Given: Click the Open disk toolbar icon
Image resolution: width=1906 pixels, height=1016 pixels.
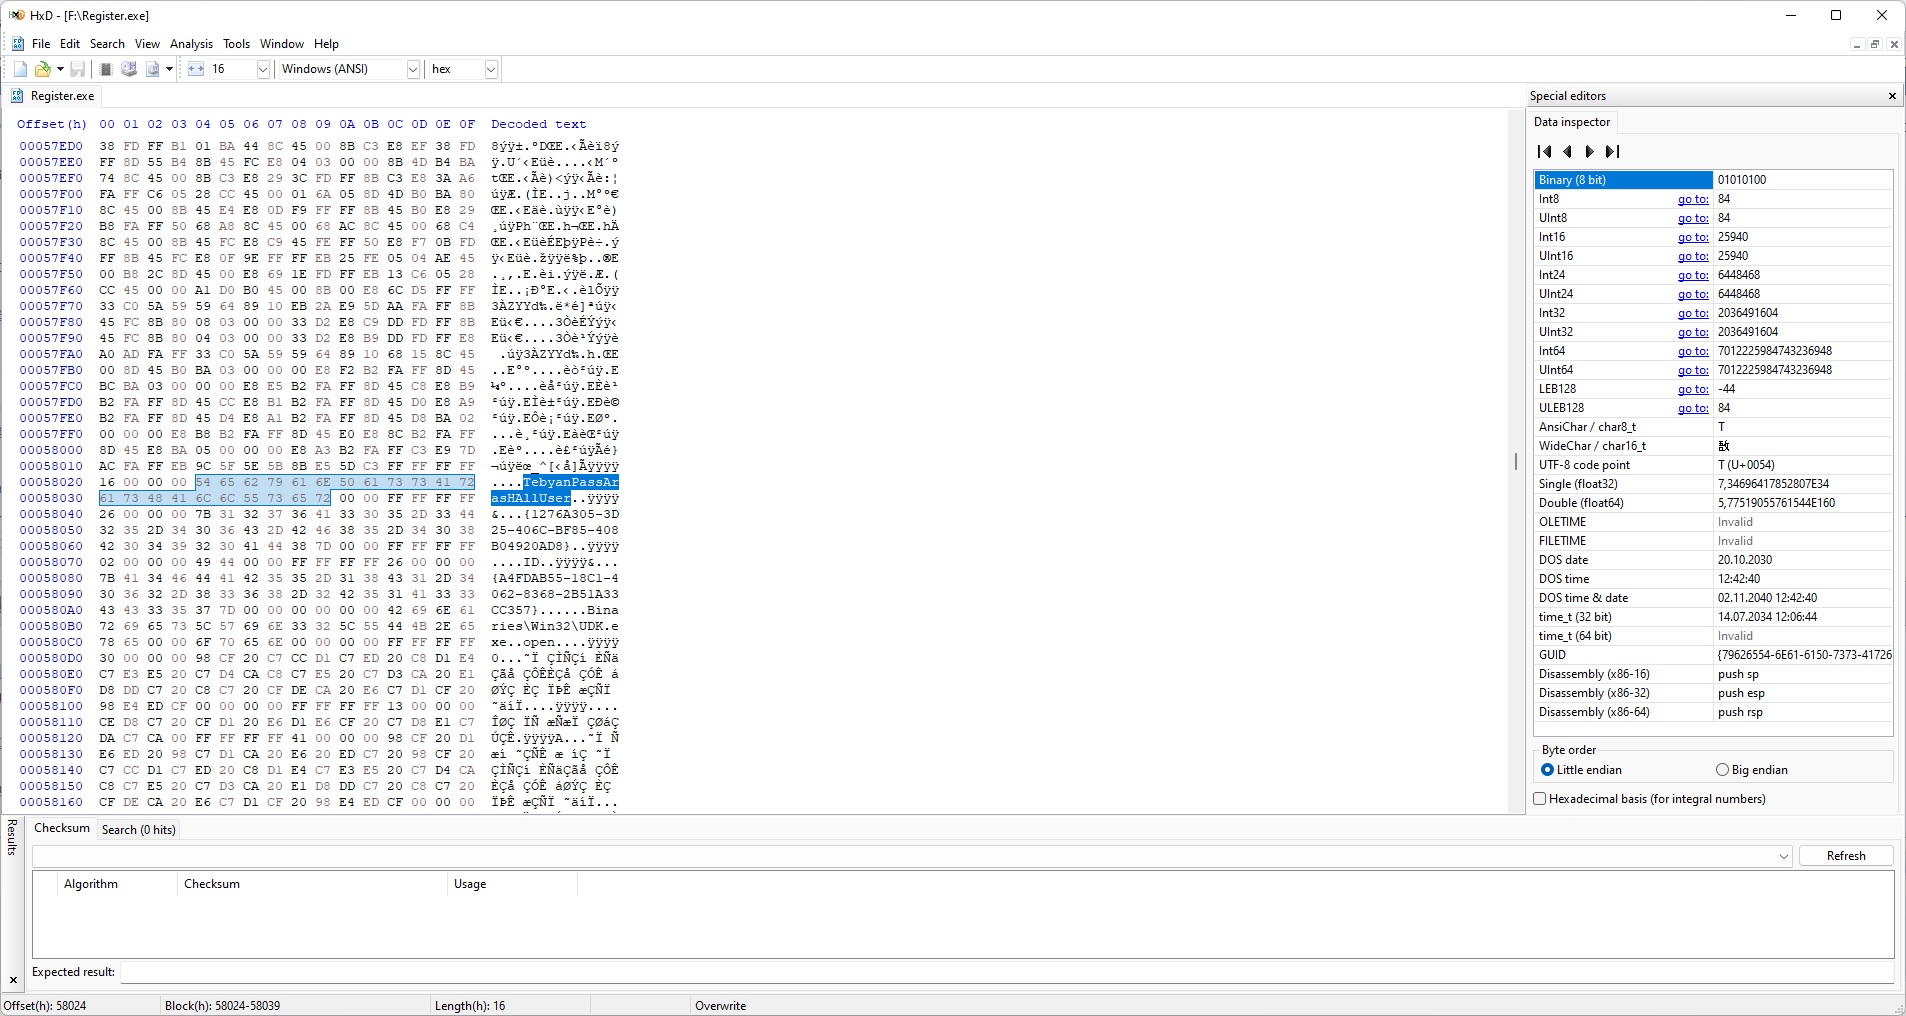Looking at the screenshot, I should (129, 69).
